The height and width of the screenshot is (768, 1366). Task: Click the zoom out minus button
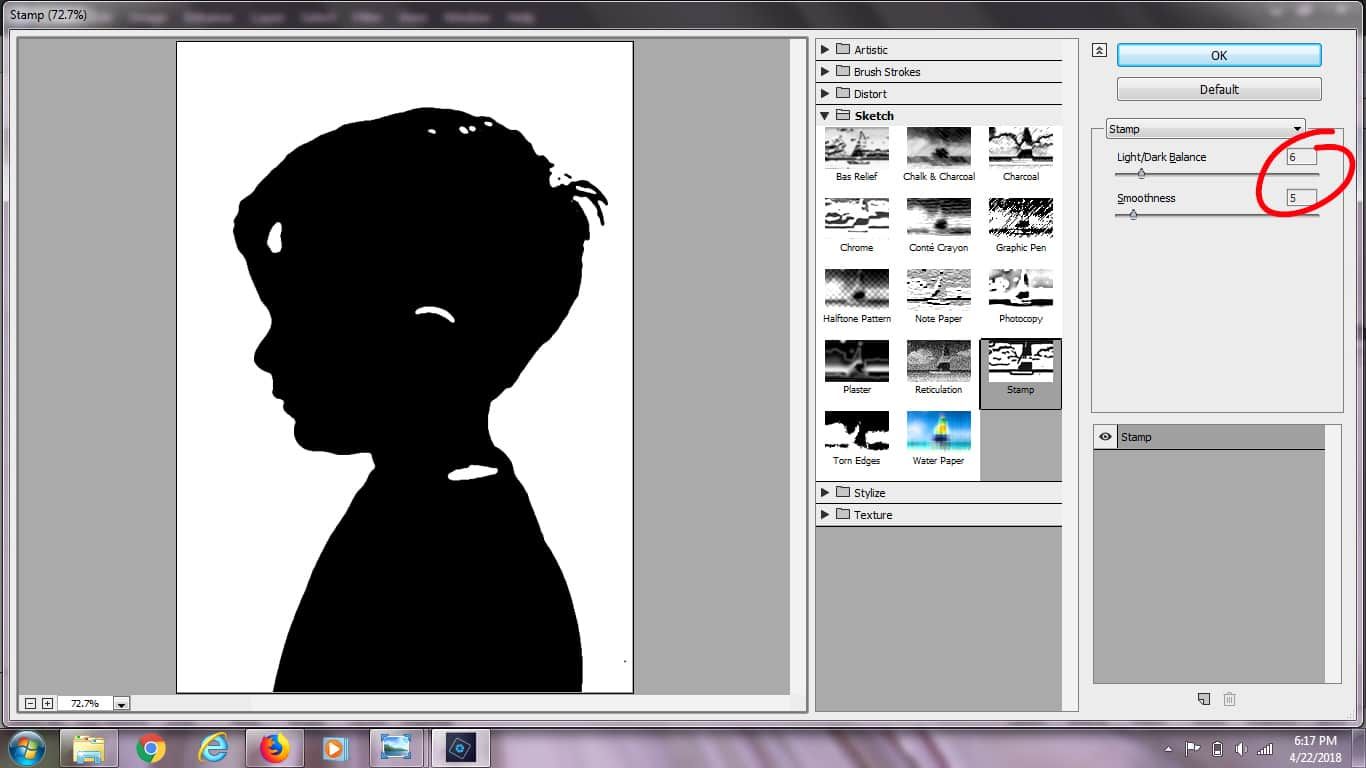(x=30, y=703)
